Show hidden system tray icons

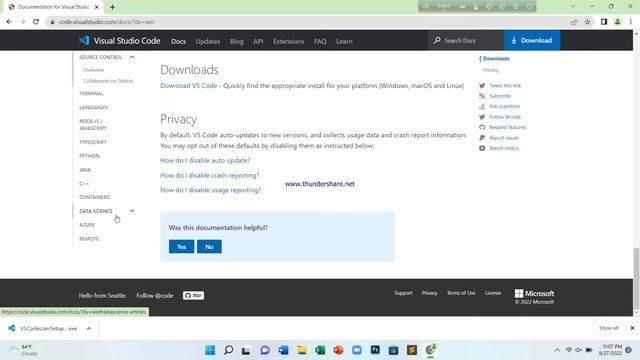557,350
